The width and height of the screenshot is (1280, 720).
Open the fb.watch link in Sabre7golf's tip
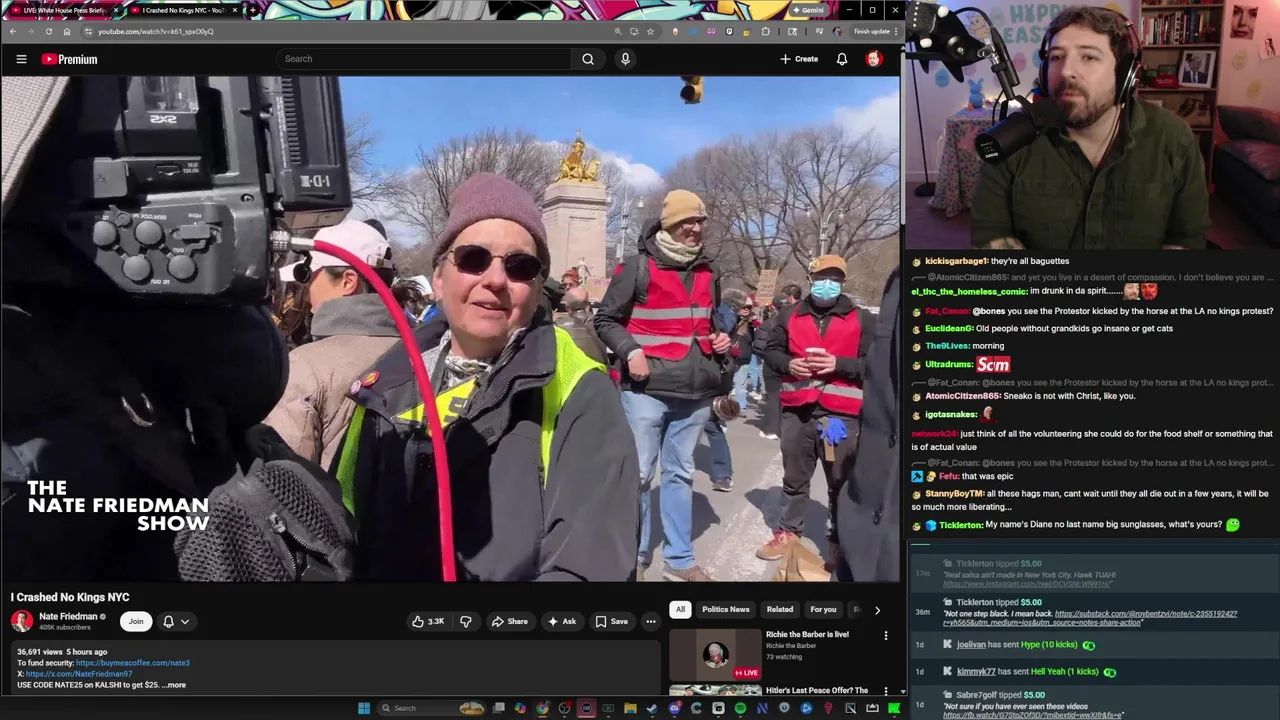(1033, 715)
